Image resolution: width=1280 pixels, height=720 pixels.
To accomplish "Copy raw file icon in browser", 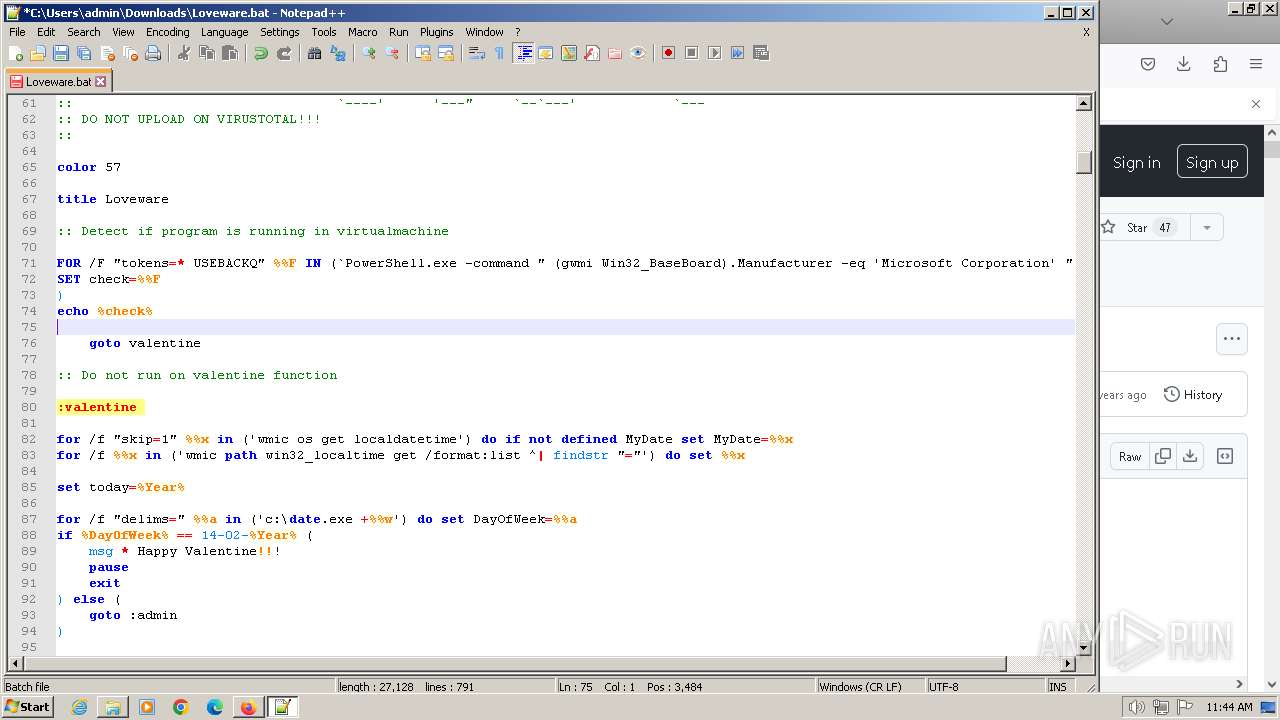I will click(x=1163, y=456).
